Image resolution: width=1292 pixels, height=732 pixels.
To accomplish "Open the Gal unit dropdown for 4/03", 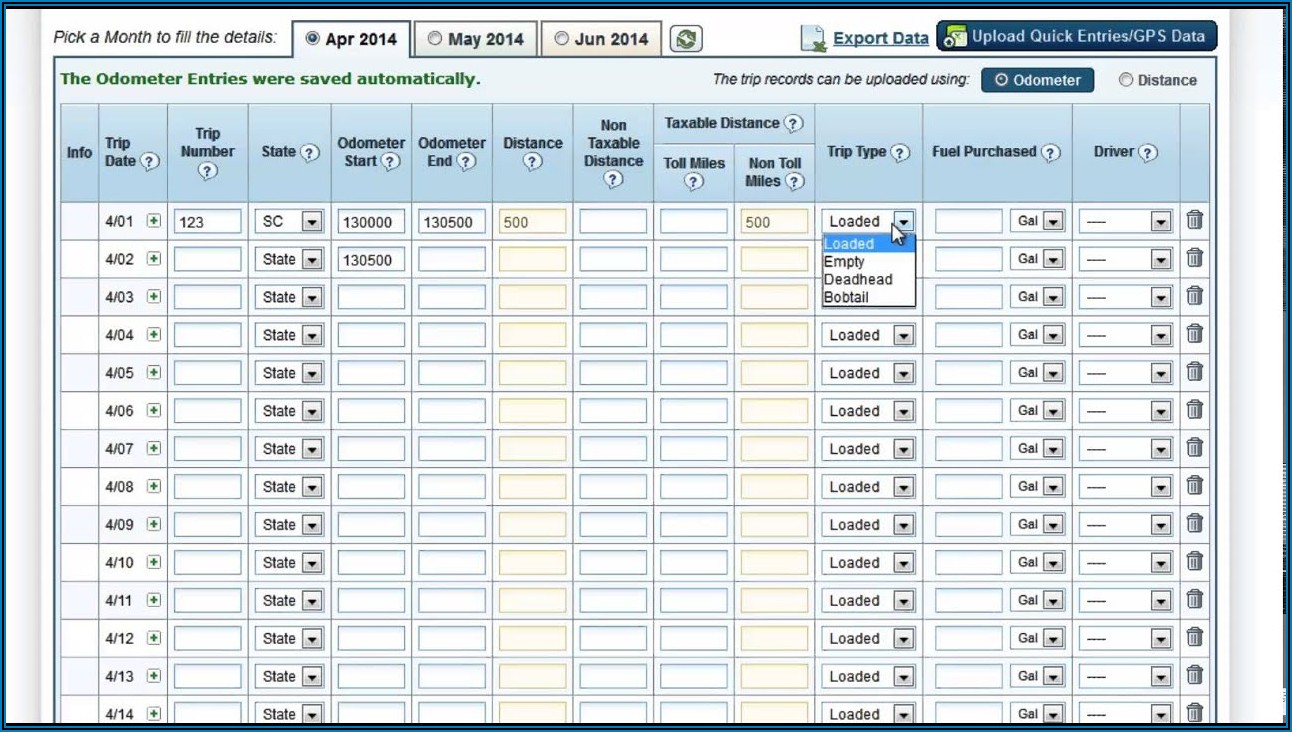I will click(1052, 297).
